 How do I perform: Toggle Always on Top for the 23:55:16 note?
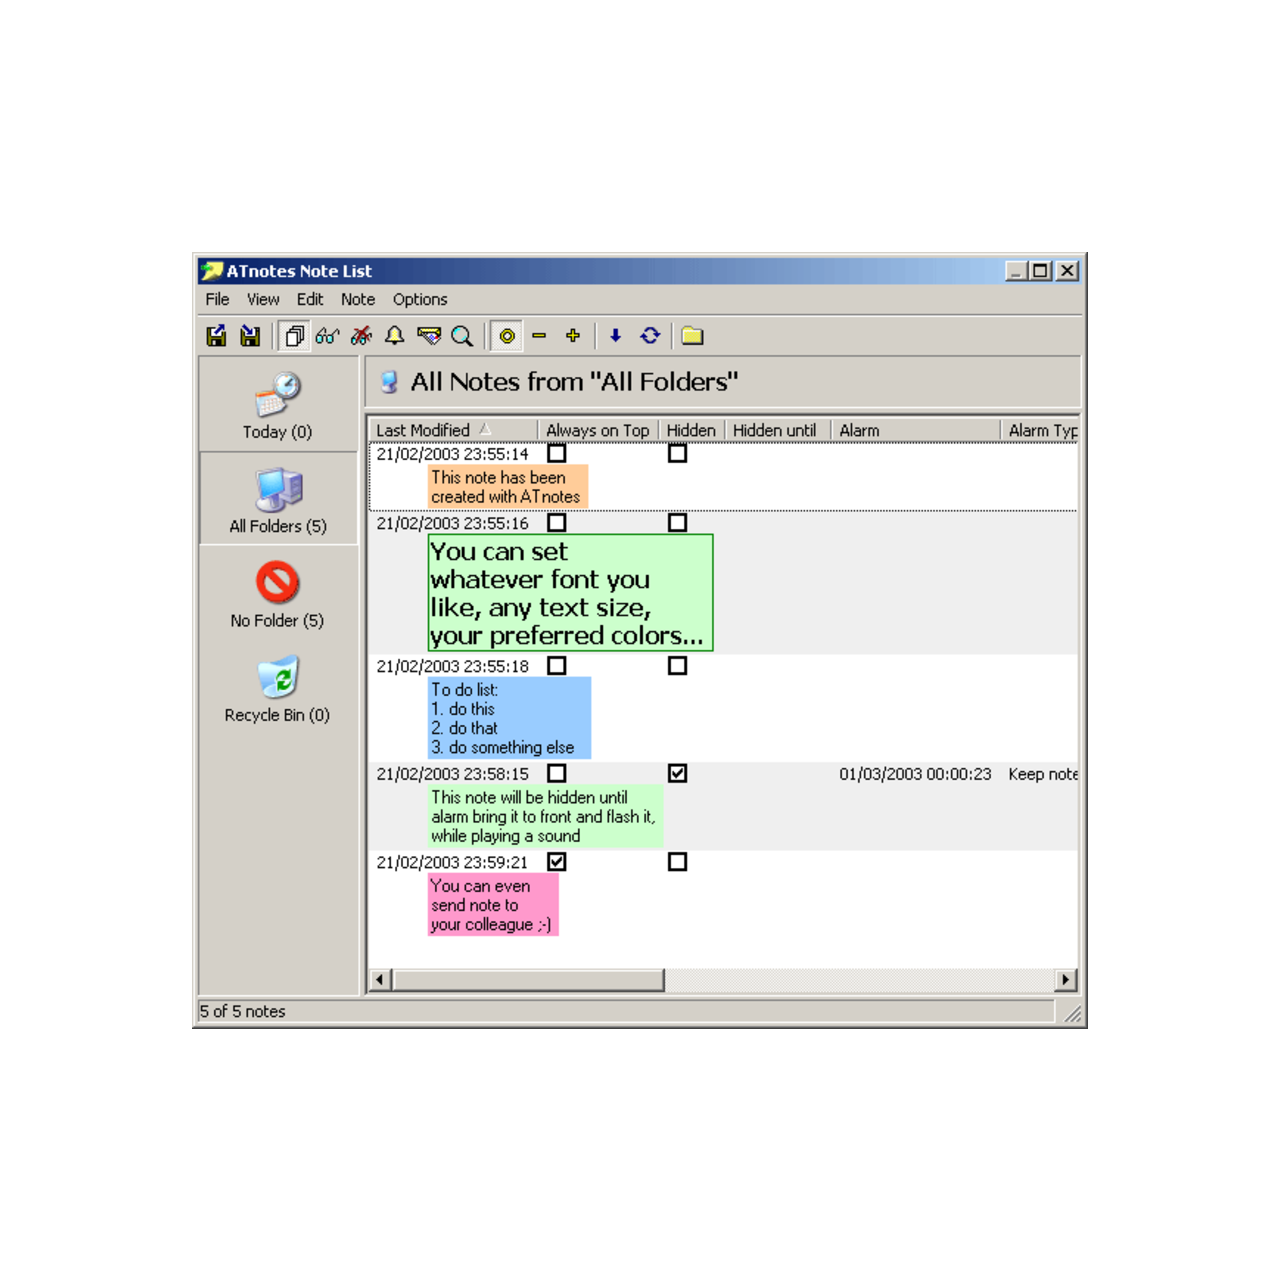557,522
